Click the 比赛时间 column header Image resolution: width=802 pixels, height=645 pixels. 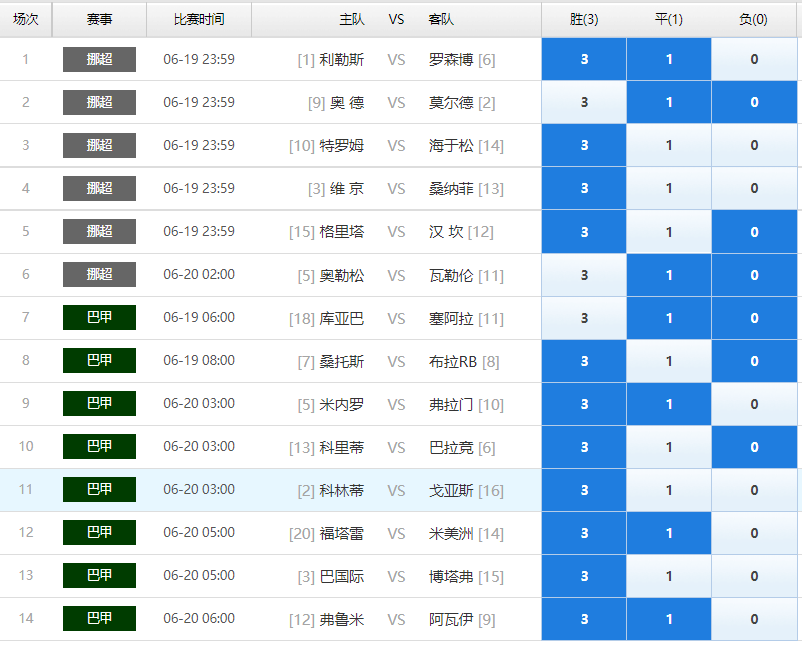[199, 19]
